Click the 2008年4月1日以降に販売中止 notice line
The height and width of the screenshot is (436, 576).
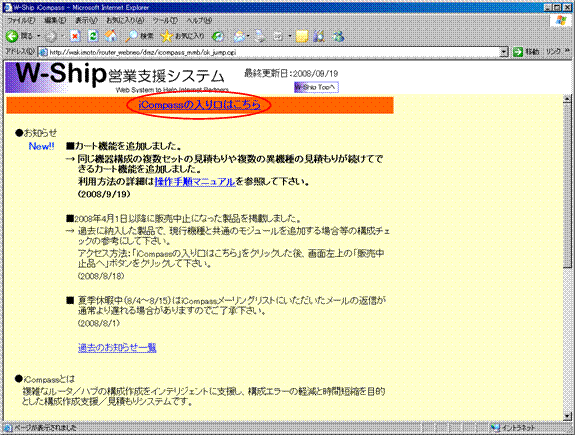pos(184,219)
